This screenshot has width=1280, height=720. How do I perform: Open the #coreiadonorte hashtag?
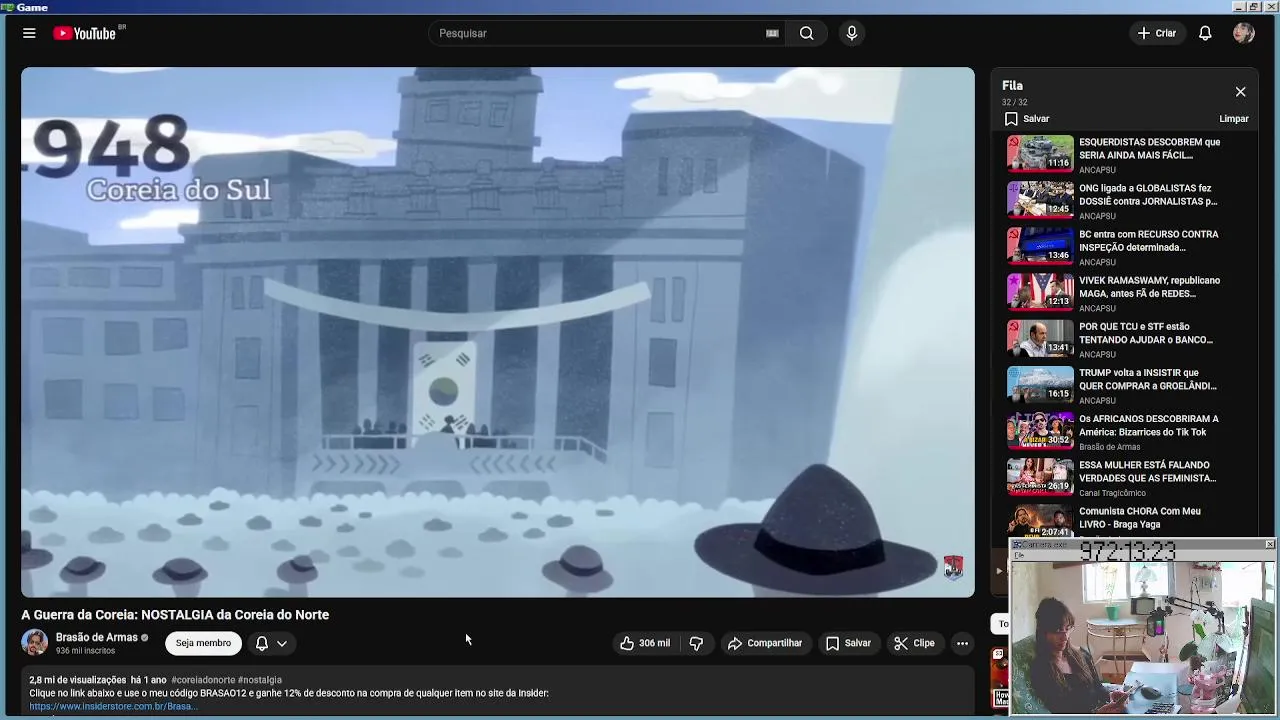point(203,680)
